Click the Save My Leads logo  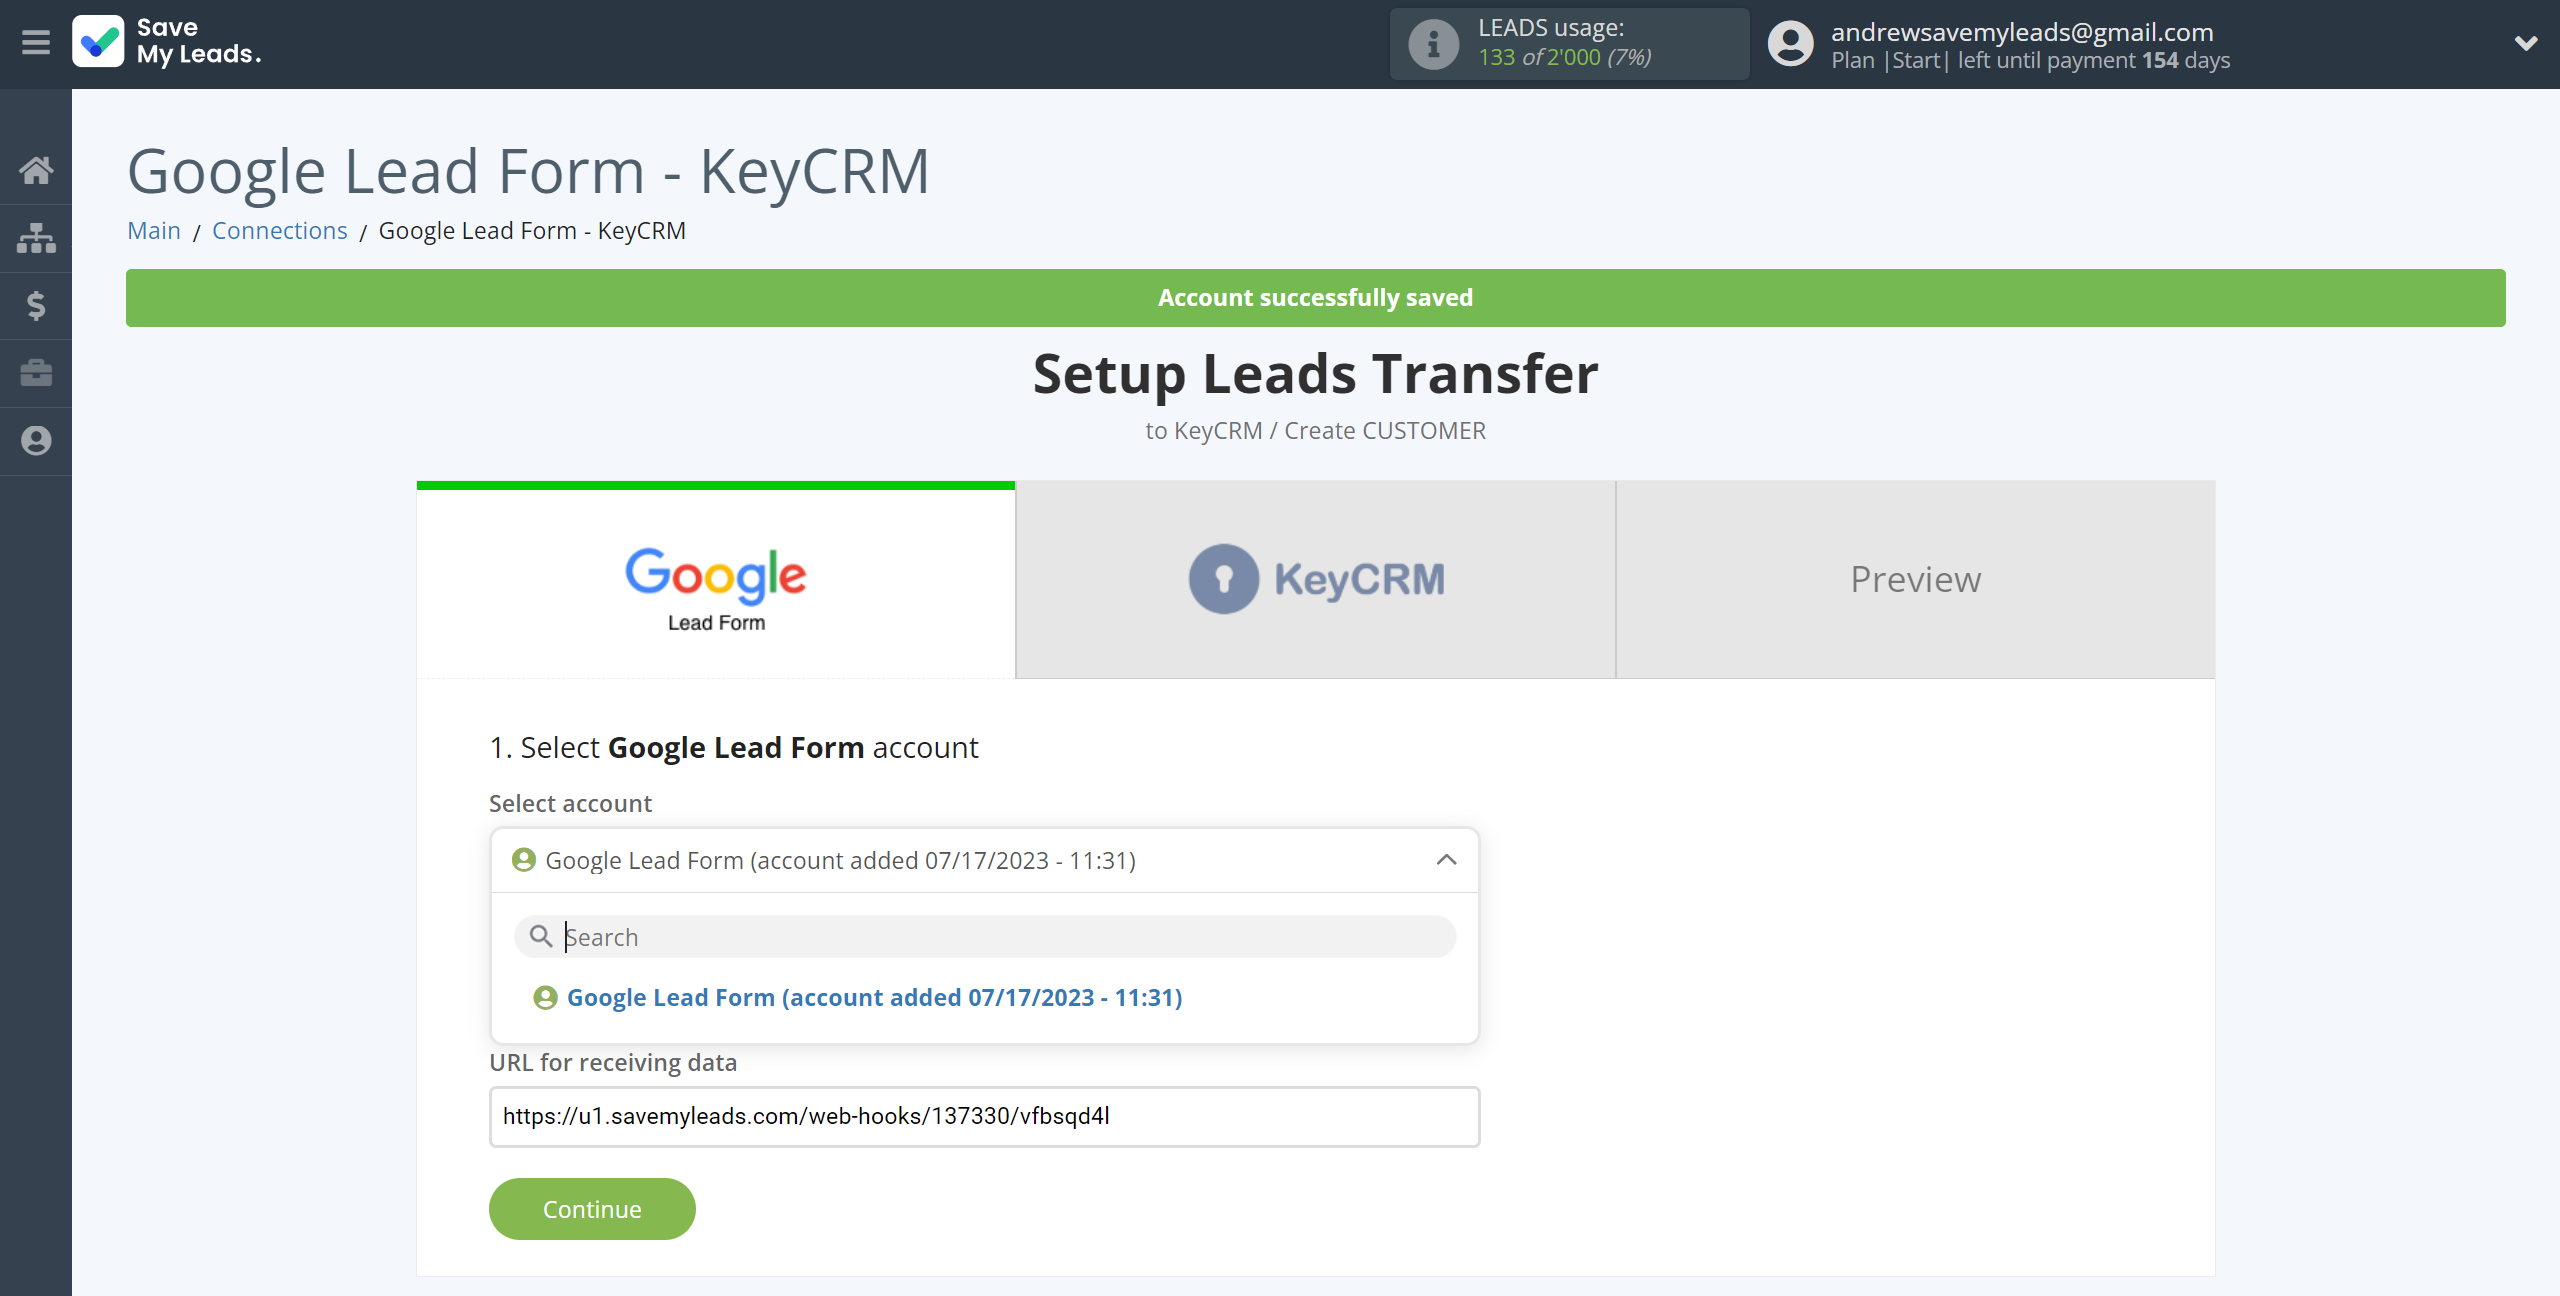167,42
